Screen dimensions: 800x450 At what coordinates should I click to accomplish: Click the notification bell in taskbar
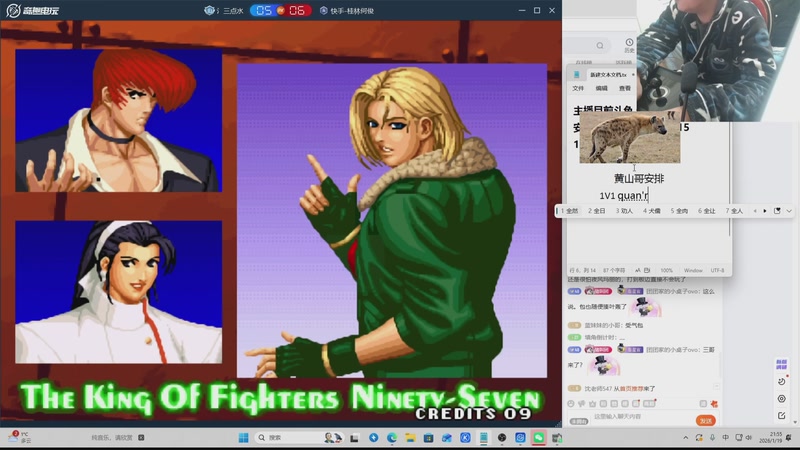[789, 438]
